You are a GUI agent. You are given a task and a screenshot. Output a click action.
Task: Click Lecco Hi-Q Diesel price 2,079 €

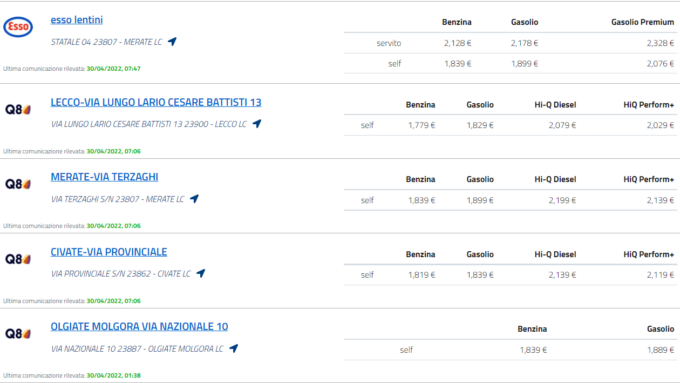pos(562,125)
